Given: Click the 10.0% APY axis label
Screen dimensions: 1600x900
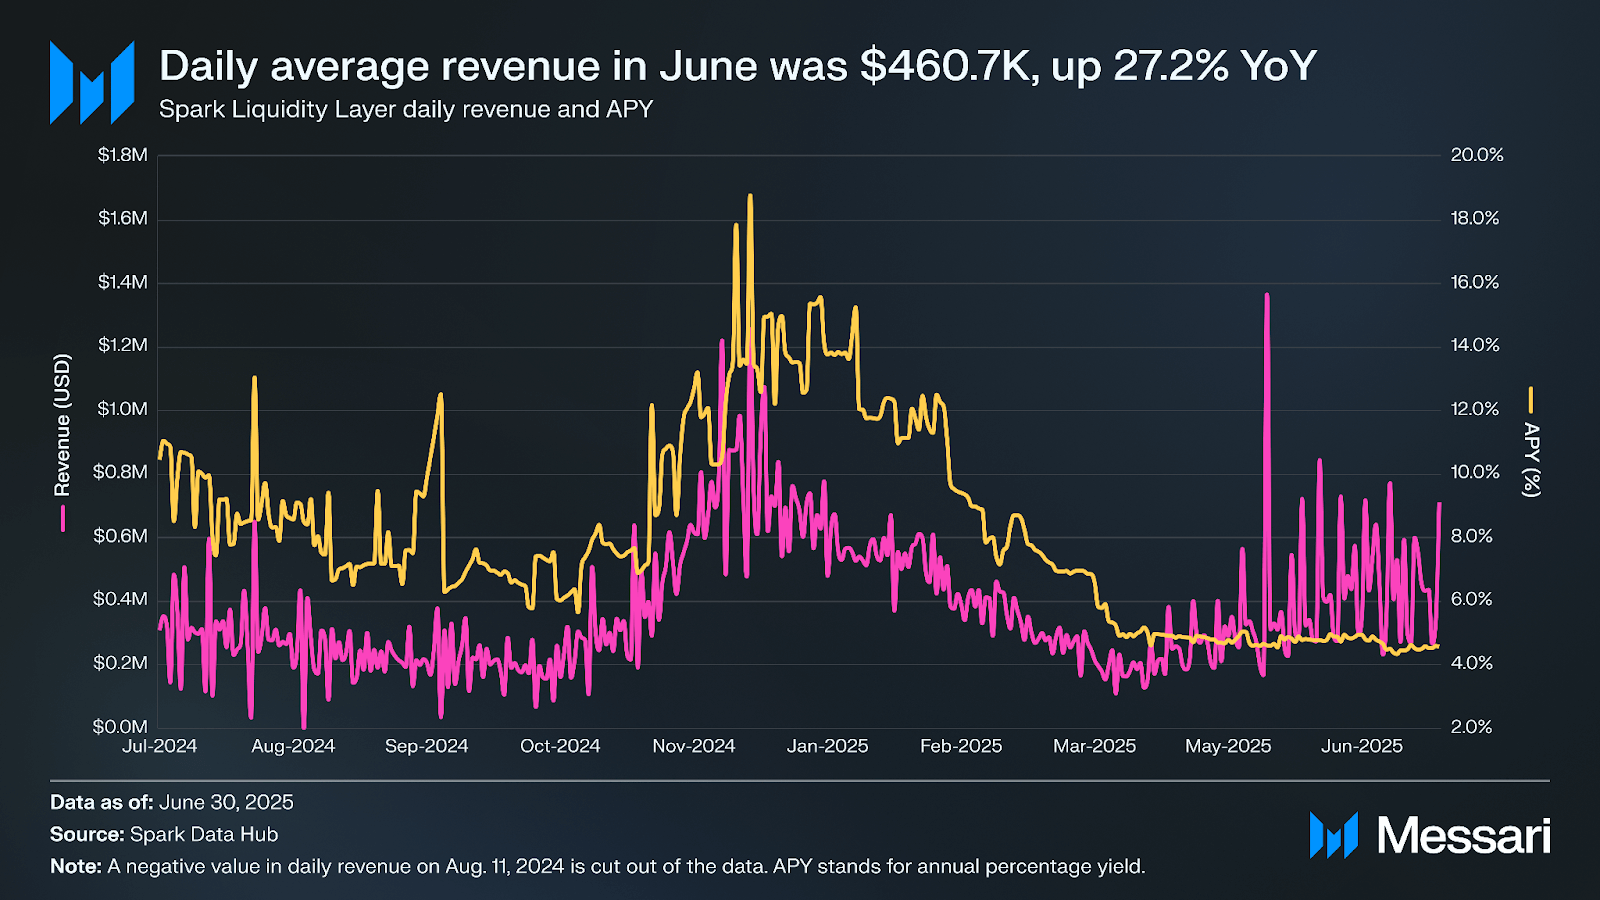Looking at the screenshot, I should (x=1475, y=472).
